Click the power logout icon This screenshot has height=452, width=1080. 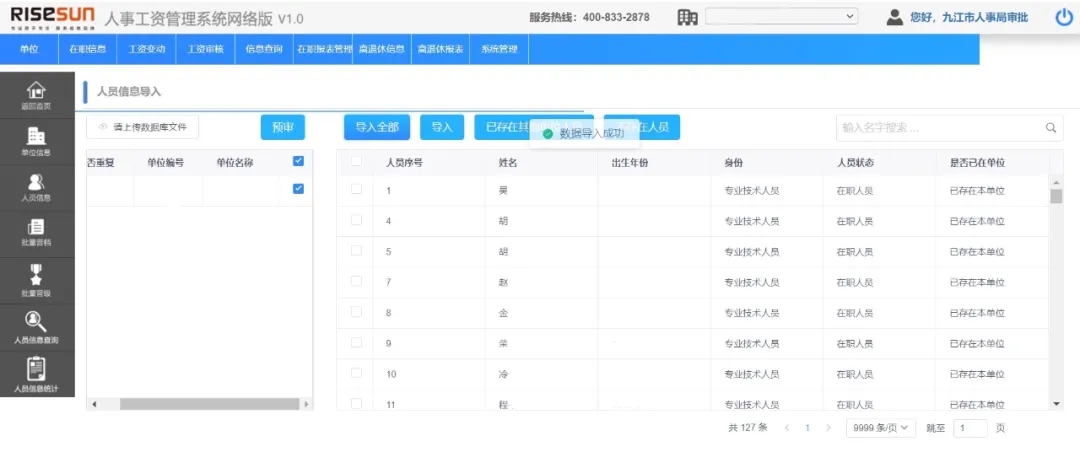click(1064, 17)
